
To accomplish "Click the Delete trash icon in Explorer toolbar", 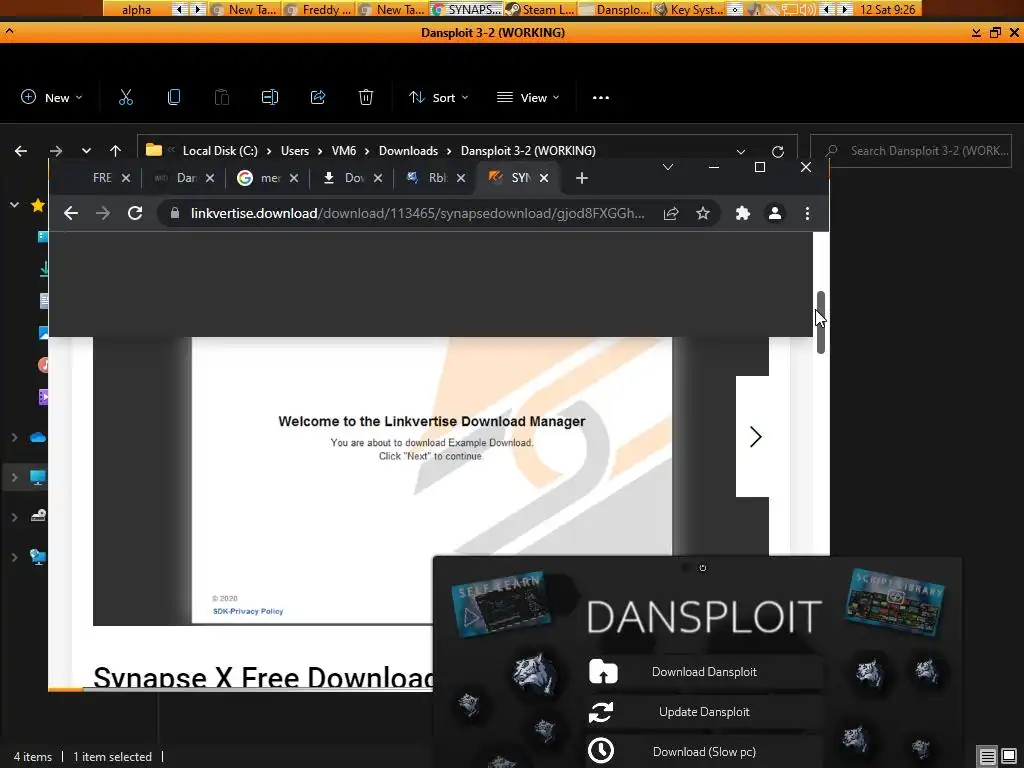I will pos(366,97).
